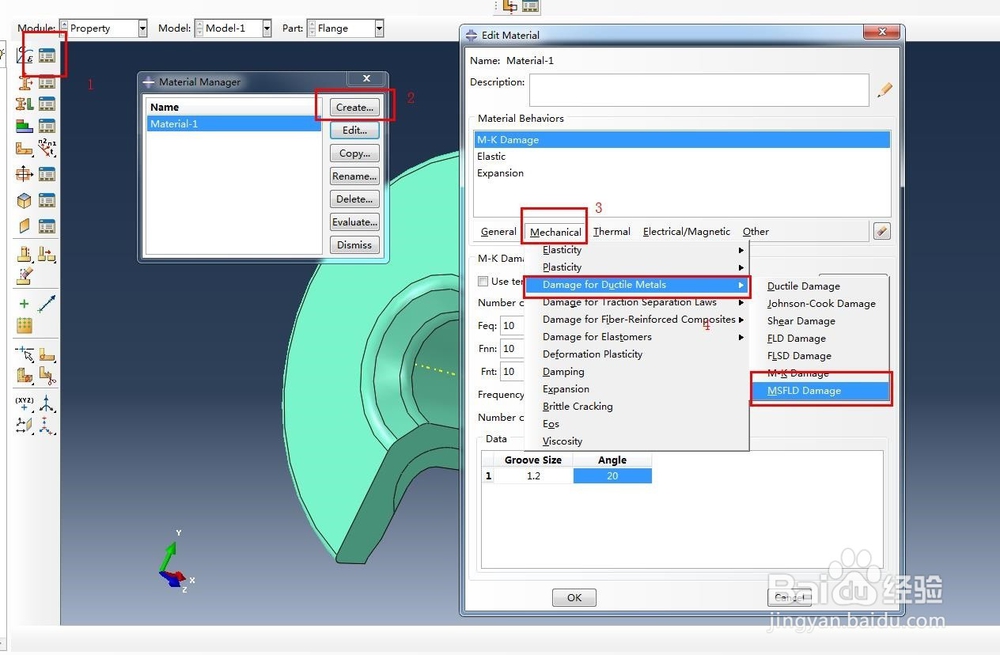
Task: Click the Assign Section icon
Action: coord(25,104)
